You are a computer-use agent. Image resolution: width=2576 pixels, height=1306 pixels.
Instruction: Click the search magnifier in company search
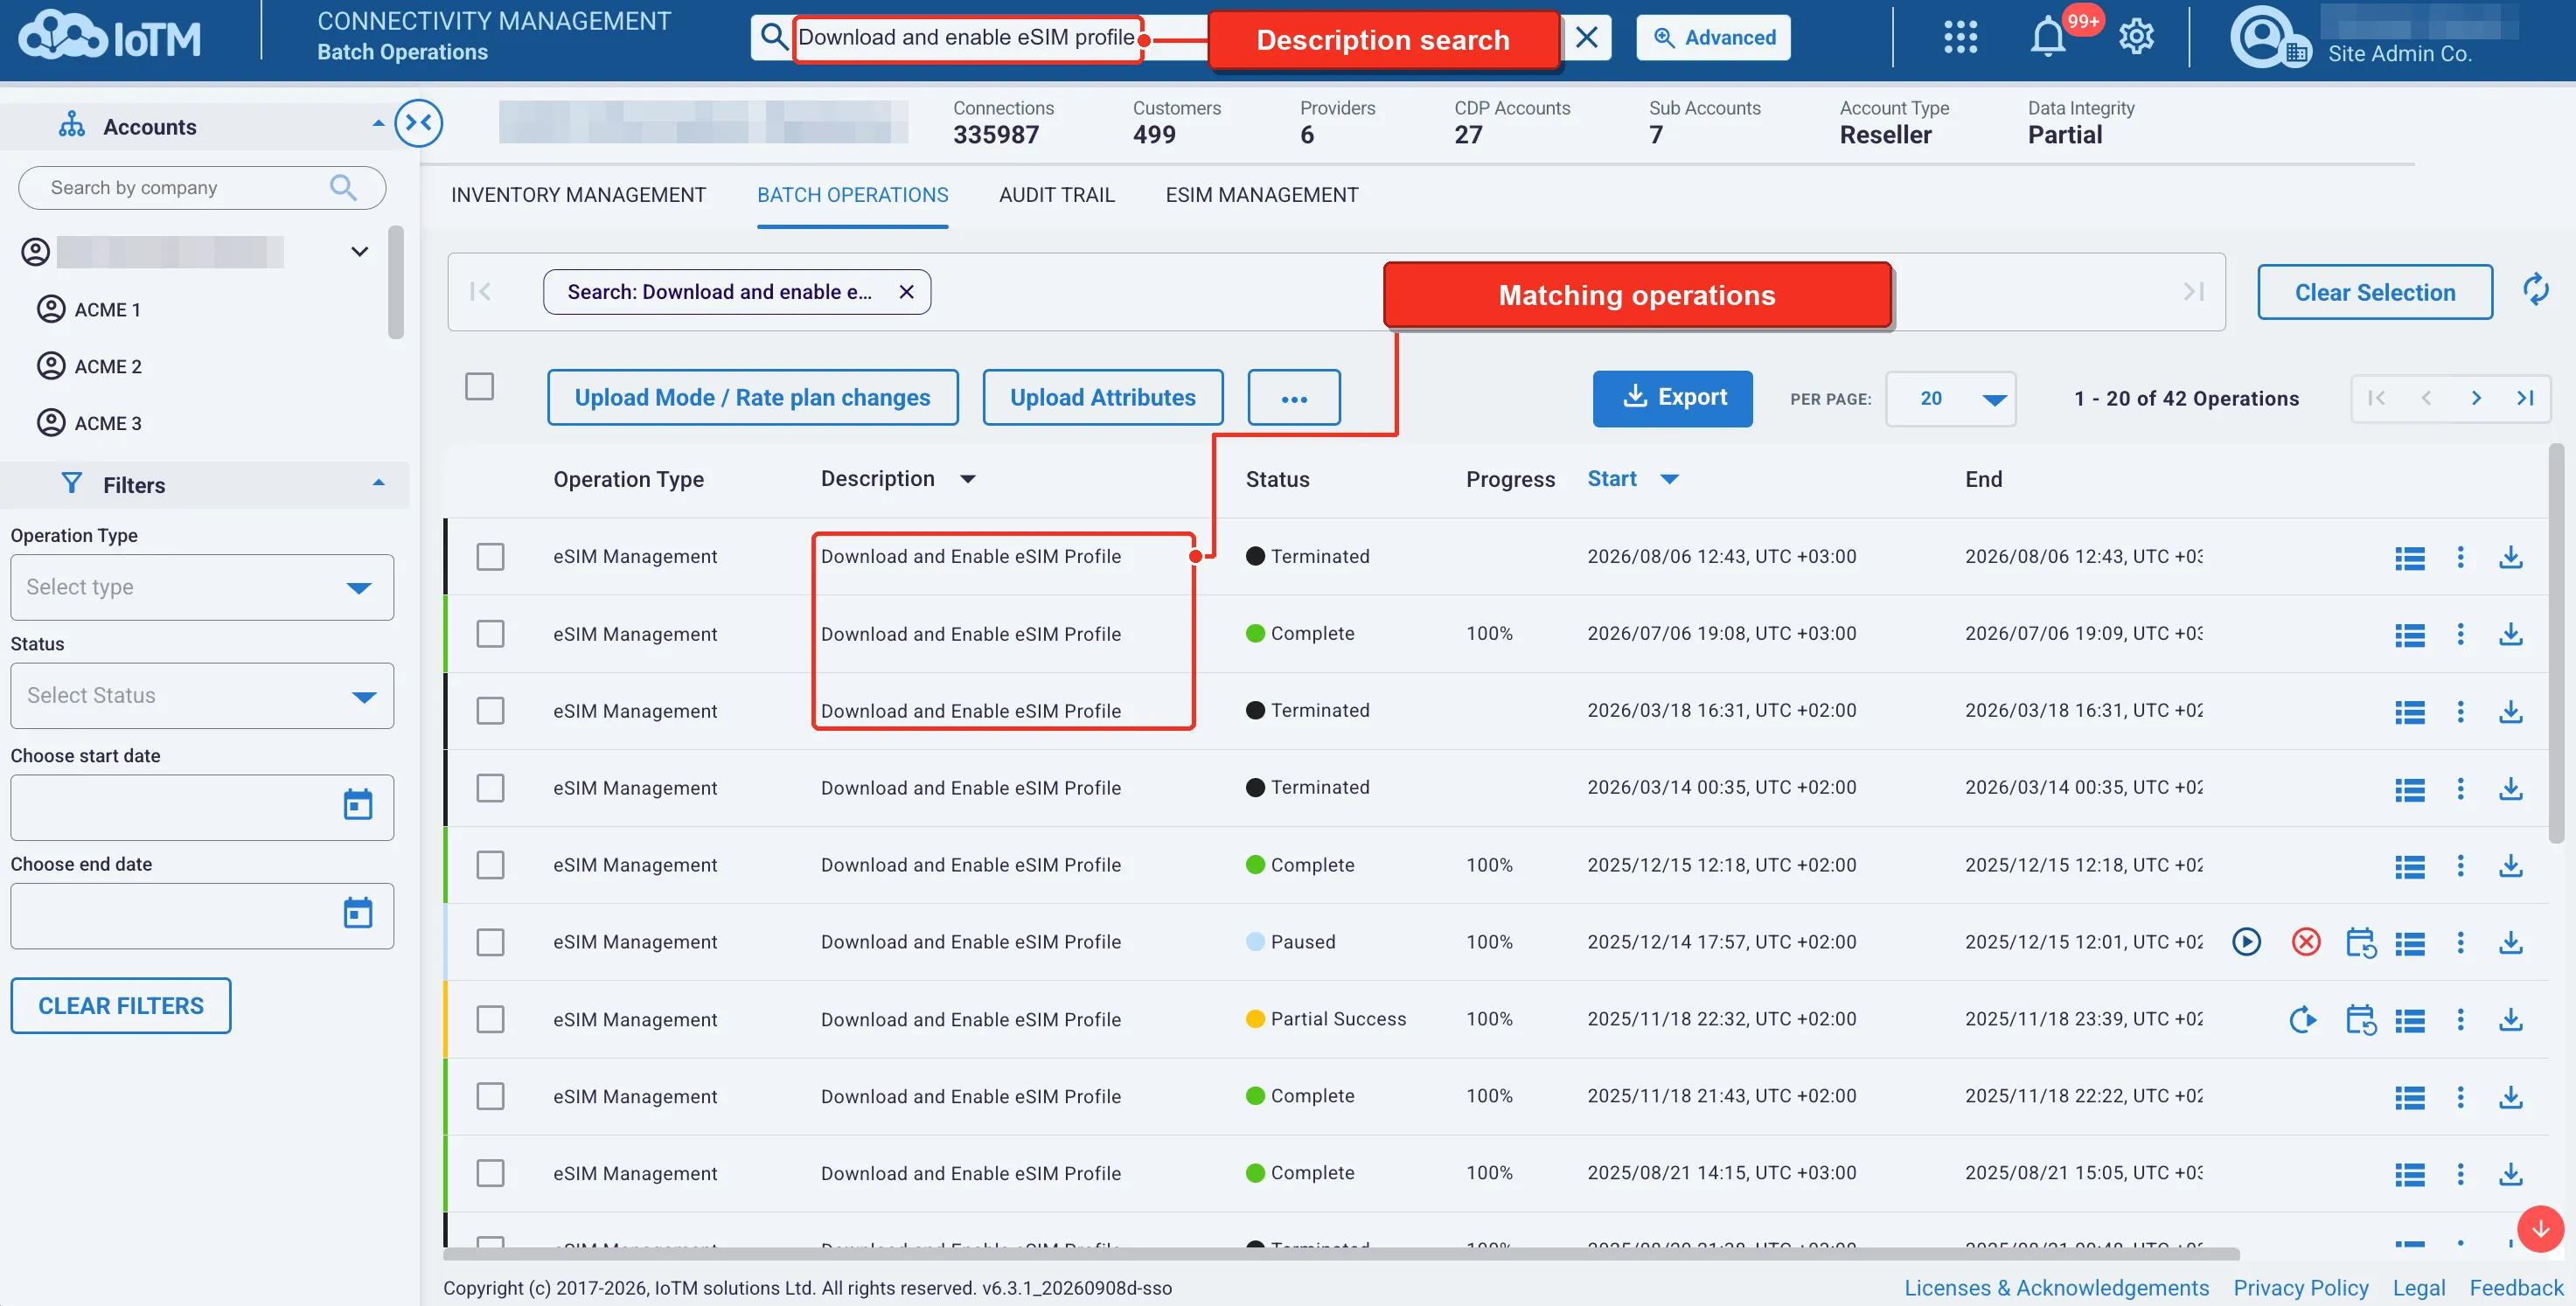[343, 188]
